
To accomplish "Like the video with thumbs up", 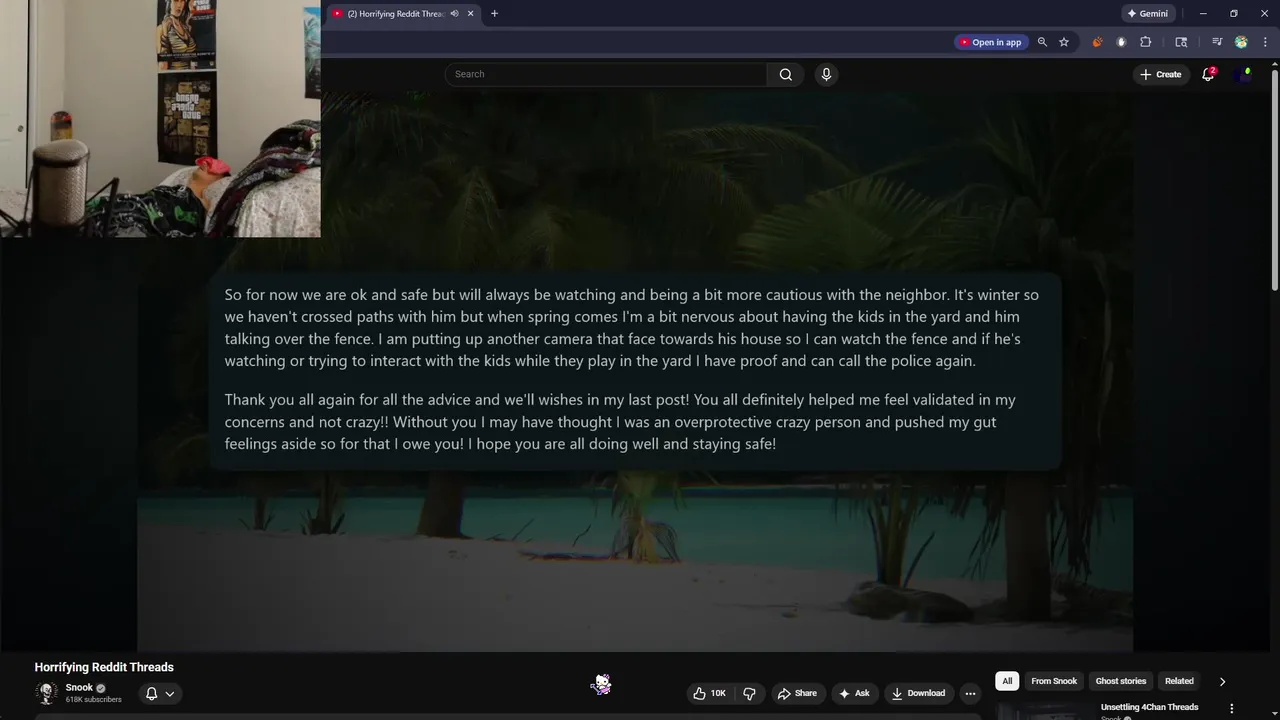I will (709, 693).
